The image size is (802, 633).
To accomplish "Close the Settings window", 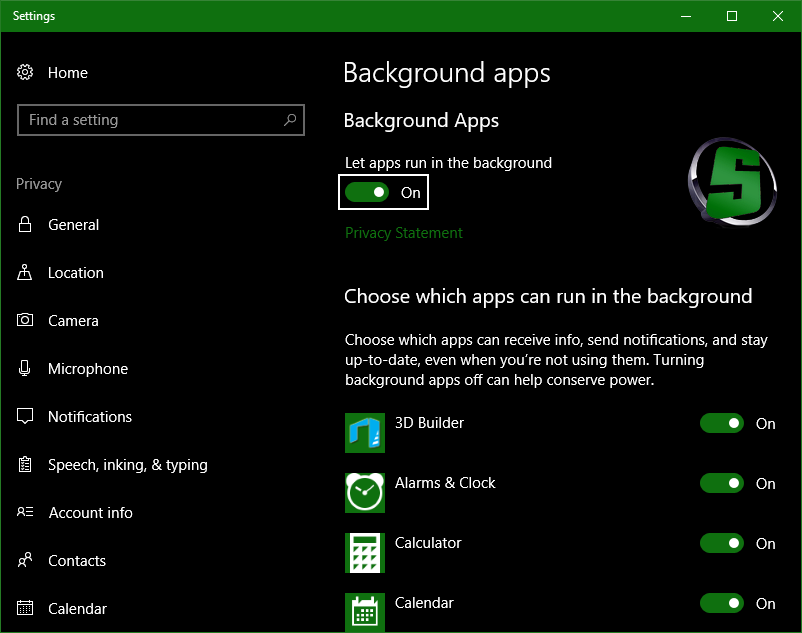I will (x=778, y=16).
